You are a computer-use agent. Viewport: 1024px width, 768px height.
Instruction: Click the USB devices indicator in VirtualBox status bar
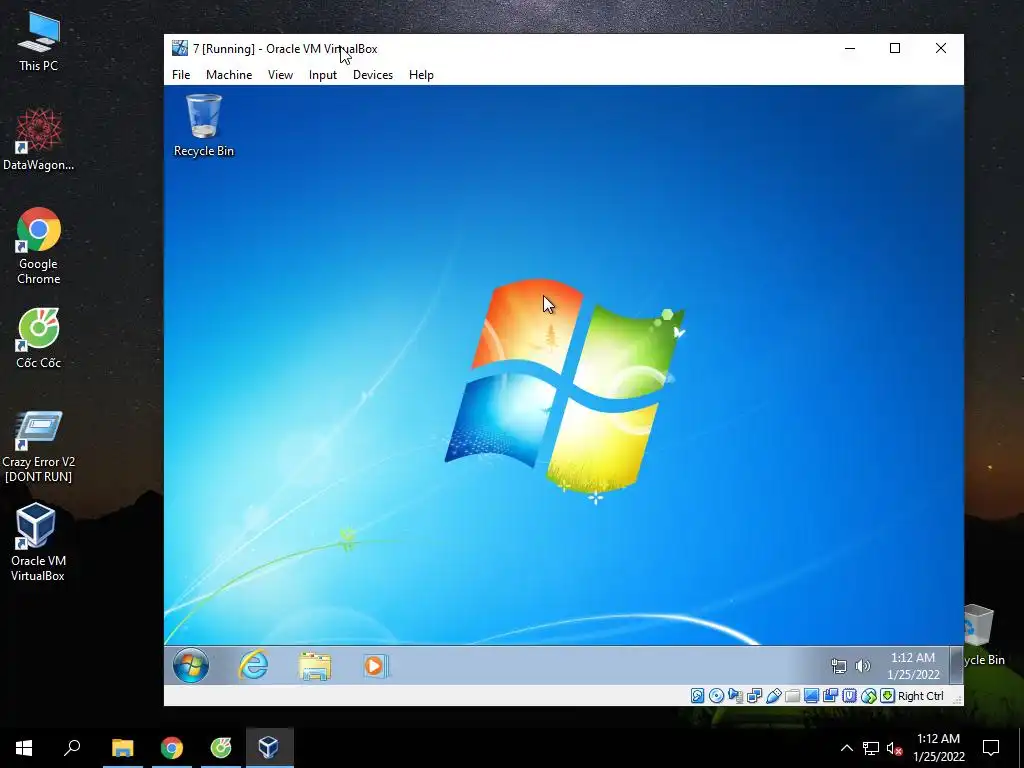point(774,696)
